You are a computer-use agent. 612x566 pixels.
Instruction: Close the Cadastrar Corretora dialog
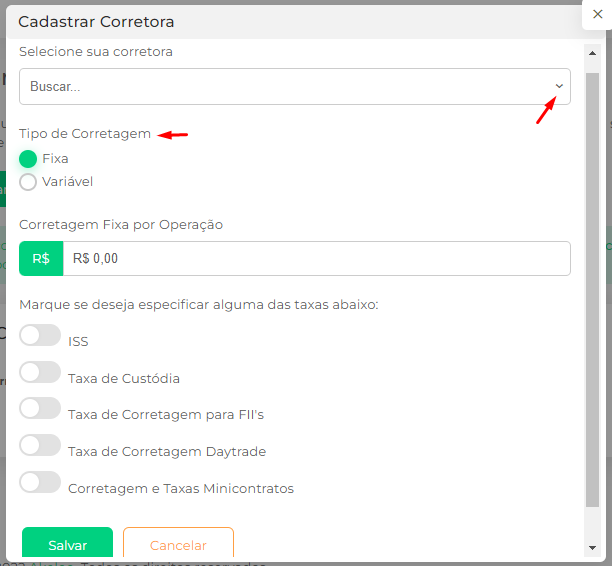pos(597,14)
